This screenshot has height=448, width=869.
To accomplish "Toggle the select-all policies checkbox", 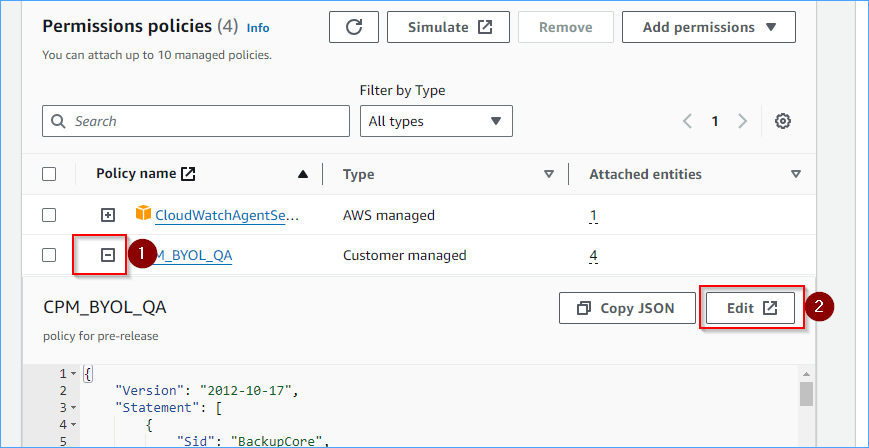I will coord(49,174).
